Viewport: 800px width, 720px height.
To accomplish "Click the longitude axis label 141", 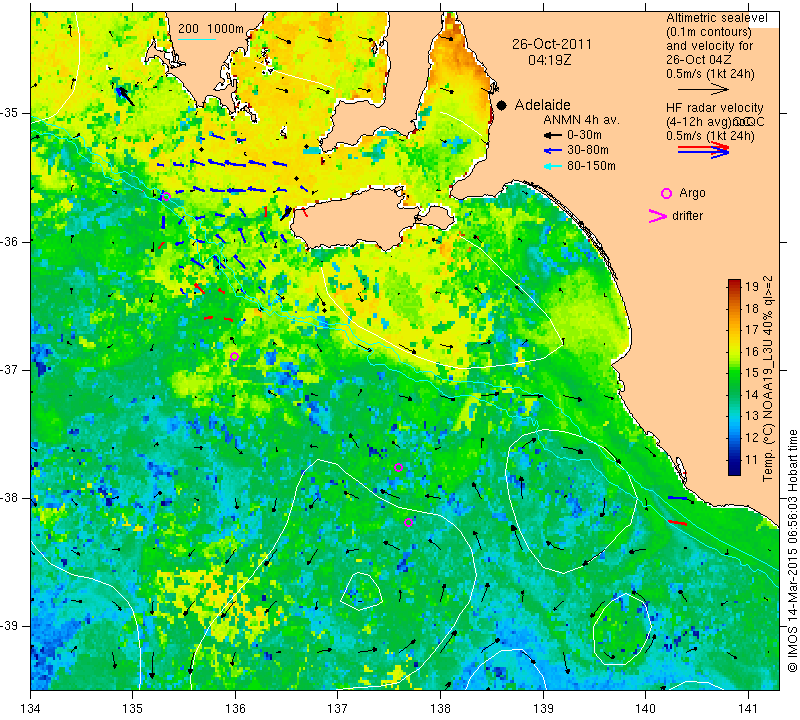I will tap(748, 709).
